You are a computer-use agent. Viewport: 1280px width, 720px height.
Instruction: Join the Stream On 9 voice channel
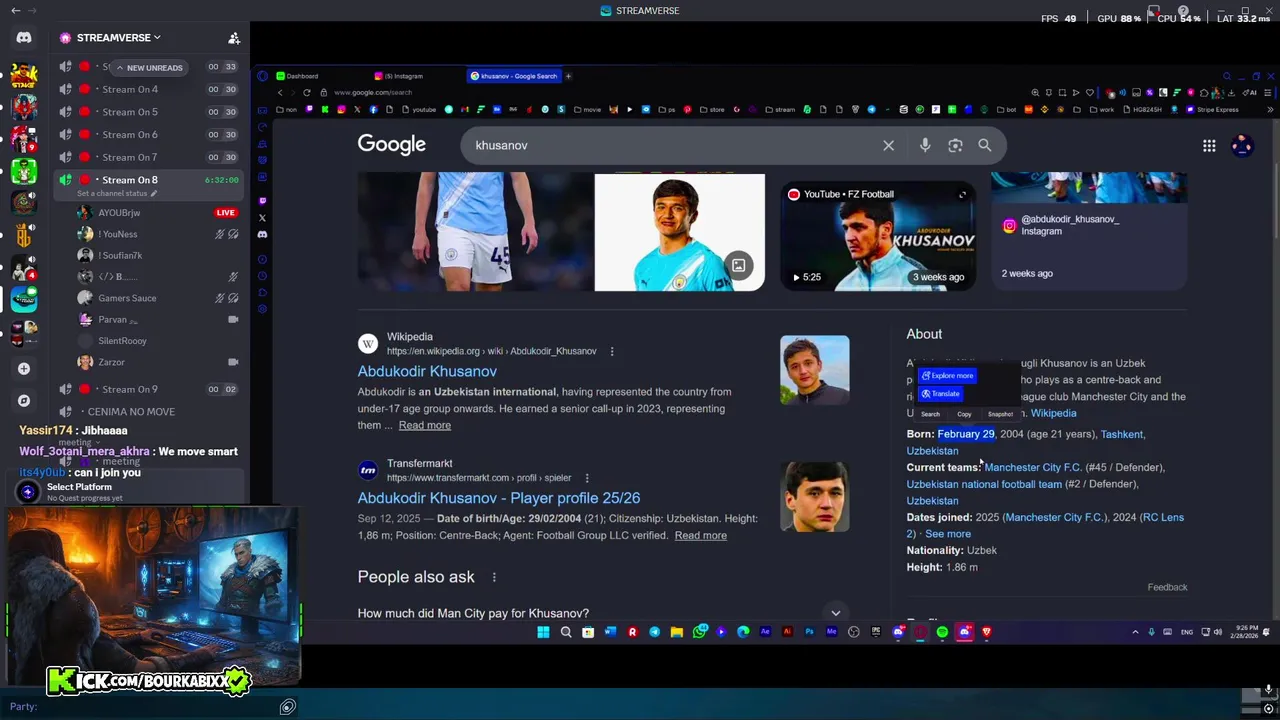point(147,389)
